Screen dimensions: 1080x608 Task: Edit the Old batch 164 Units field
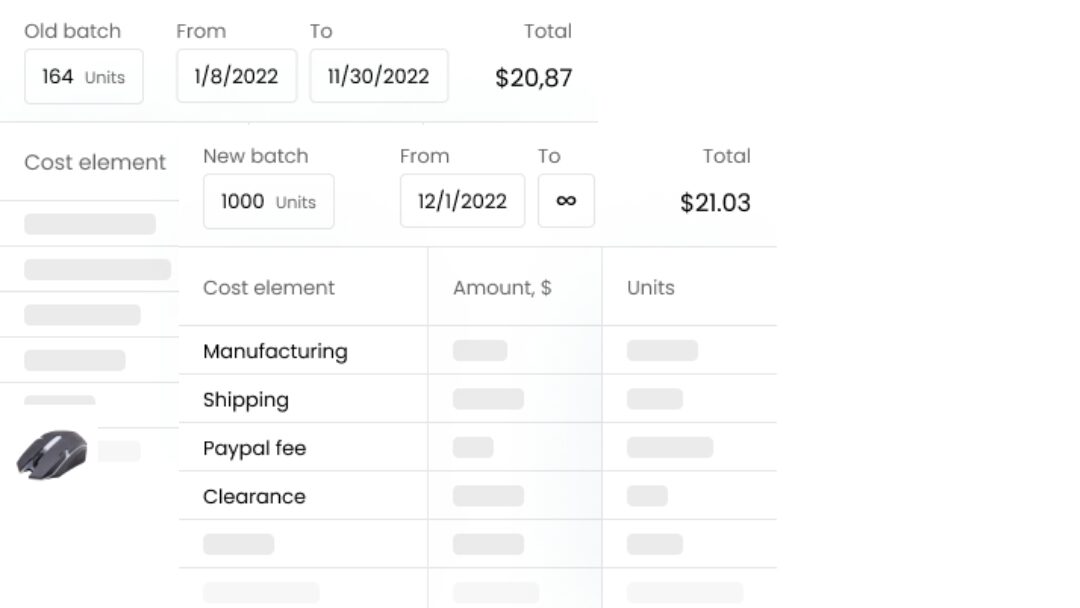click(x=84, y=76)
